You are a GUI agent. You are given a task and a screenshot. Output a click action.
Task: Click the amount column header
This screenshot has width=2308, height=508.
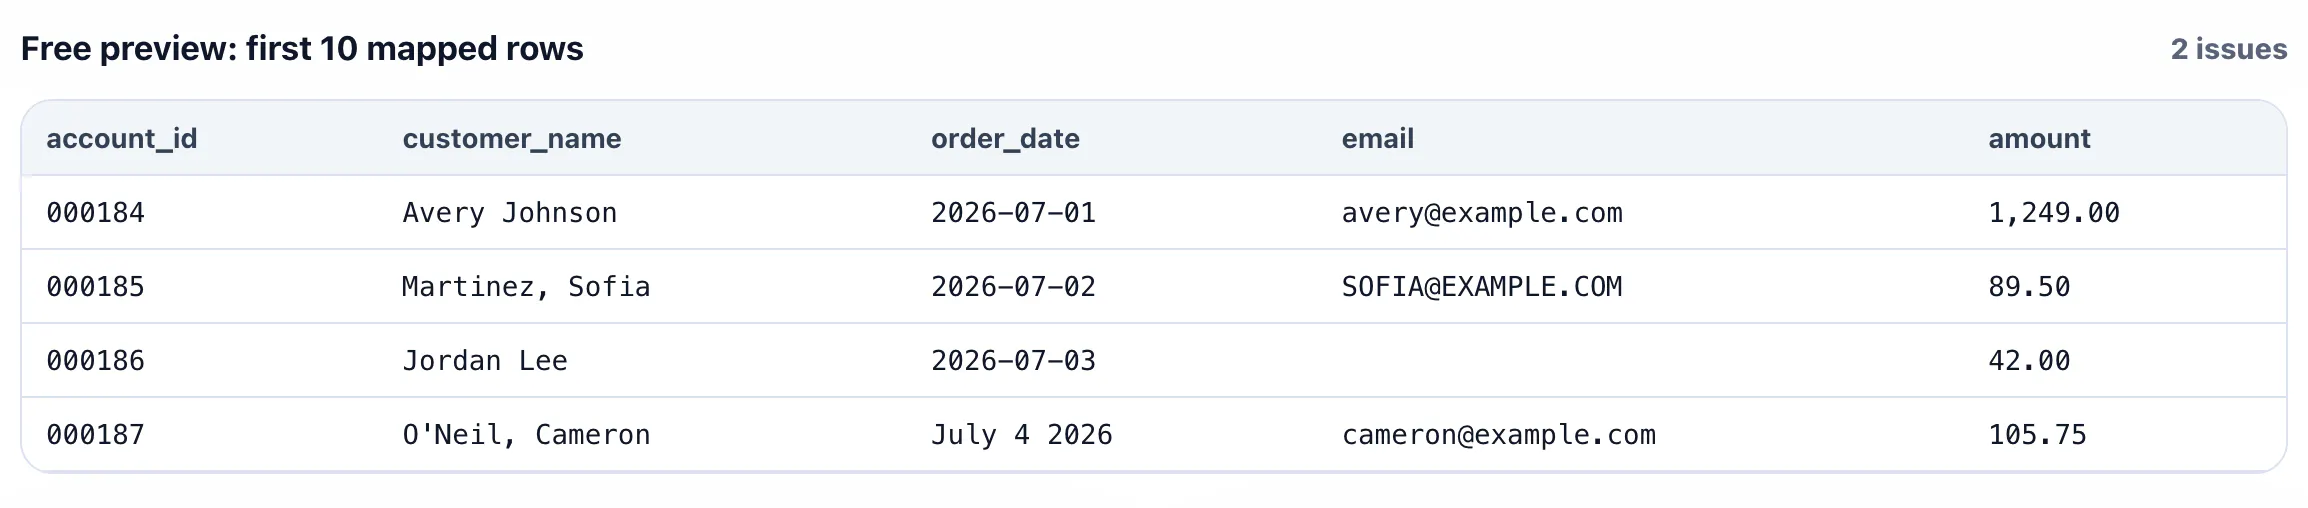(2039, 138)
